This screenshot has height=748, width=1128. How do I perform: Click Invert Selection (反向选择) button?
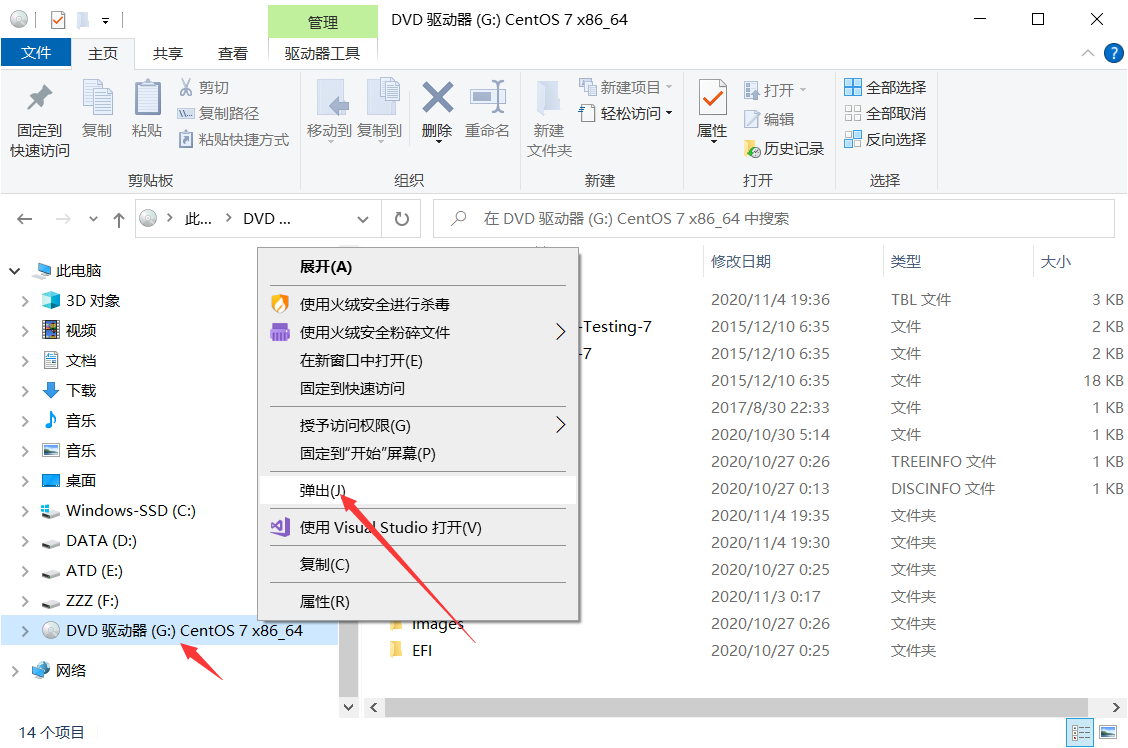click(885, 140)
